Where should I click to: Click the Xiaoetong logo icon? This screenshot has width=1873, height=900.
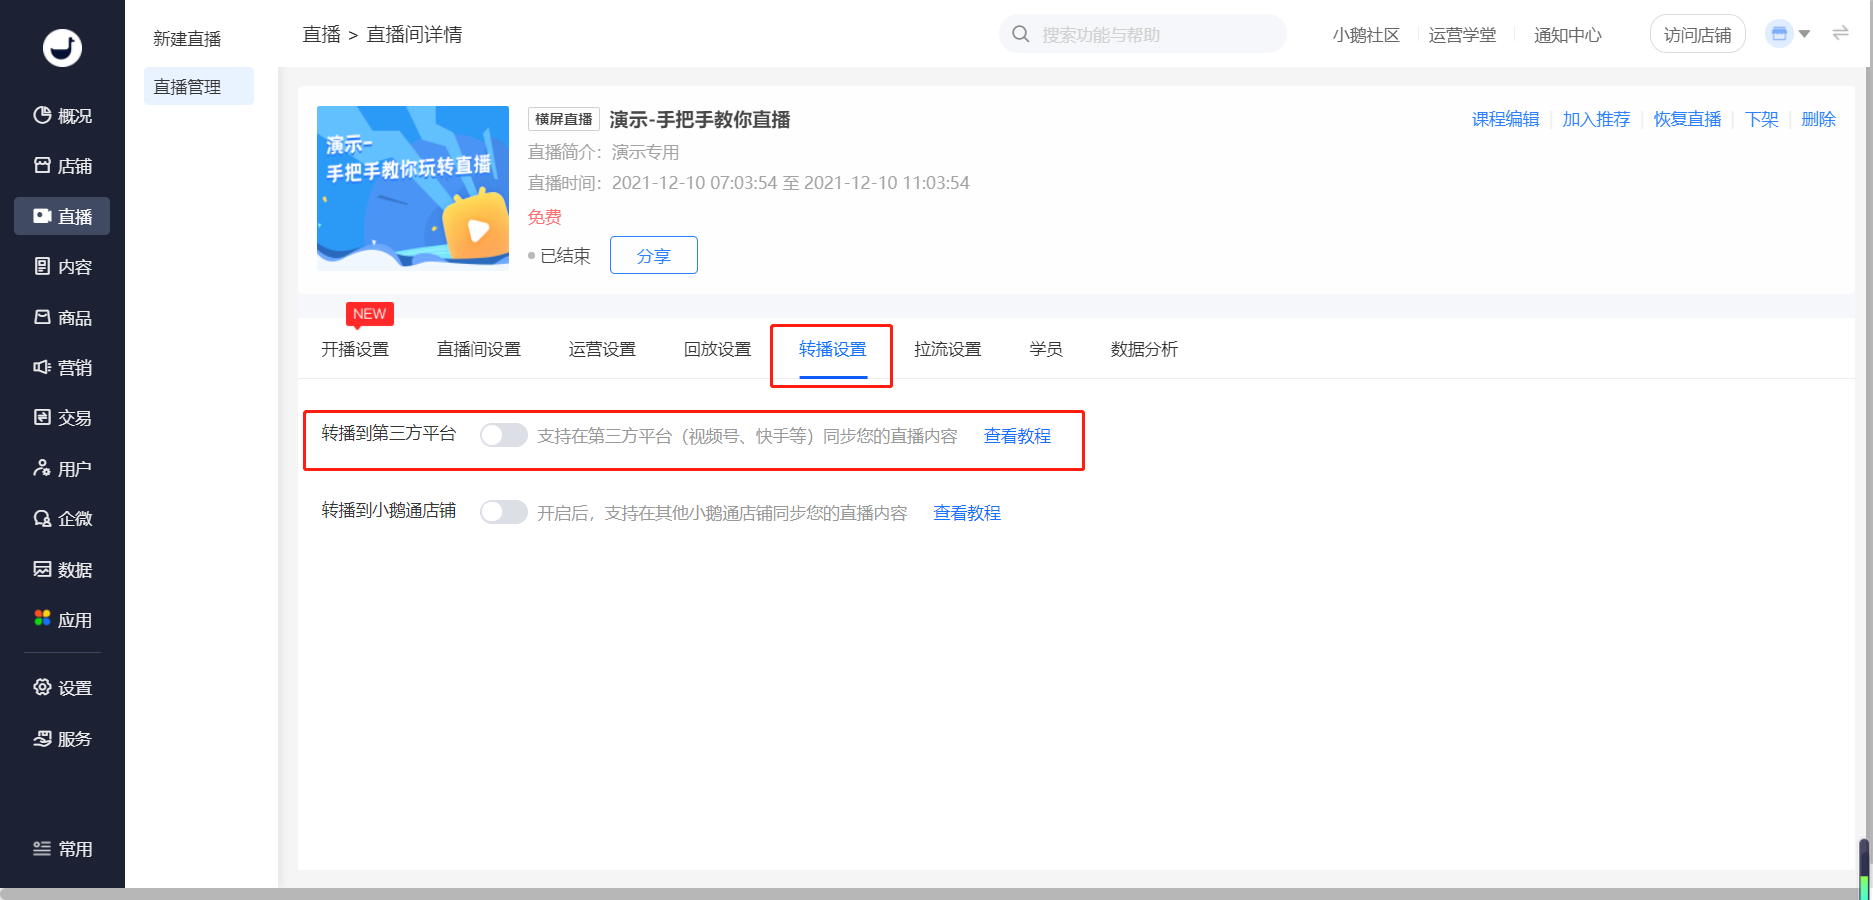[x=62, y=47]
